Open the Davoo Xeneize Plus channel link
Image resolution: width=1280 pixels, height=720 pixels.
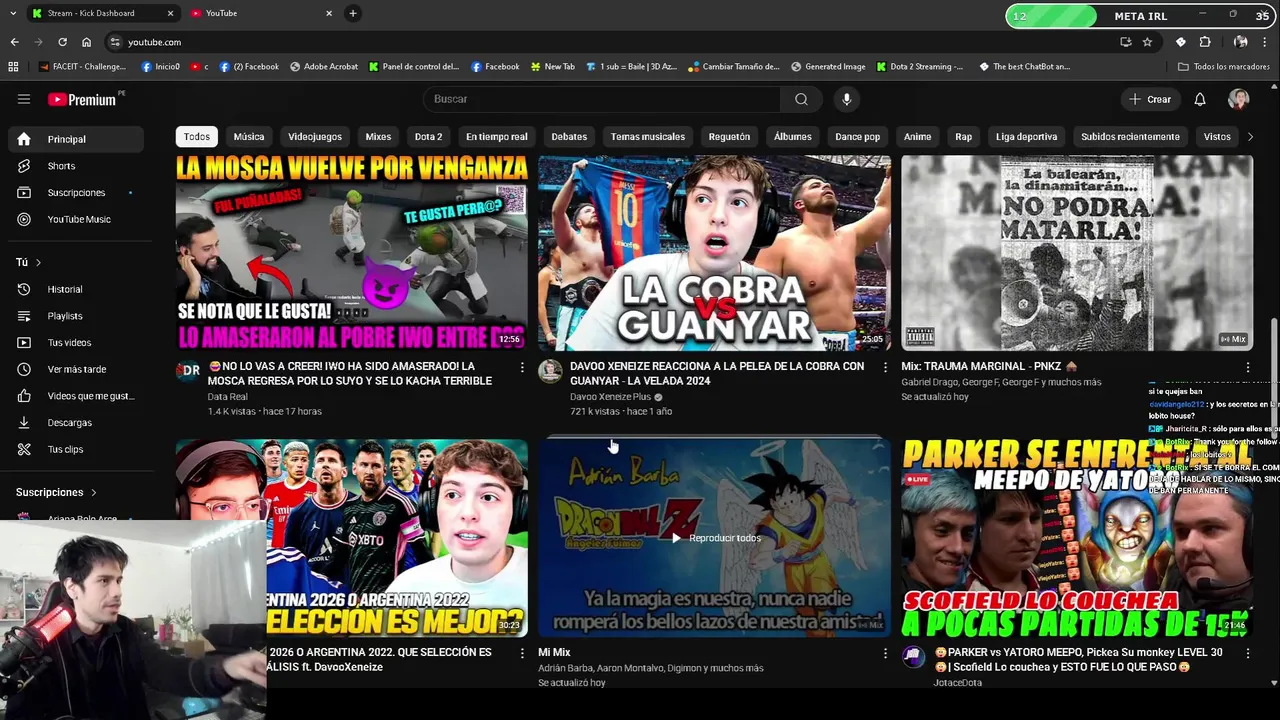click(x=610, y=396)
